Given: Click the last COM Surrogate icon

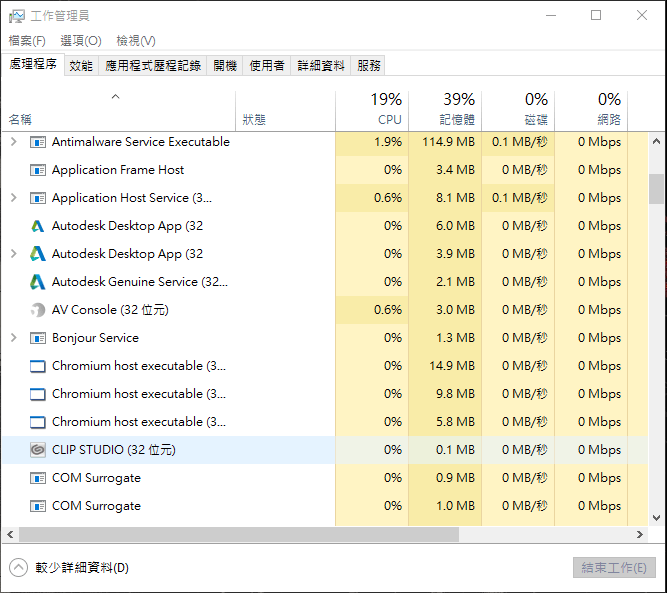Looking at the screenshot, I should pyautogui.click(x=38, y=506).
